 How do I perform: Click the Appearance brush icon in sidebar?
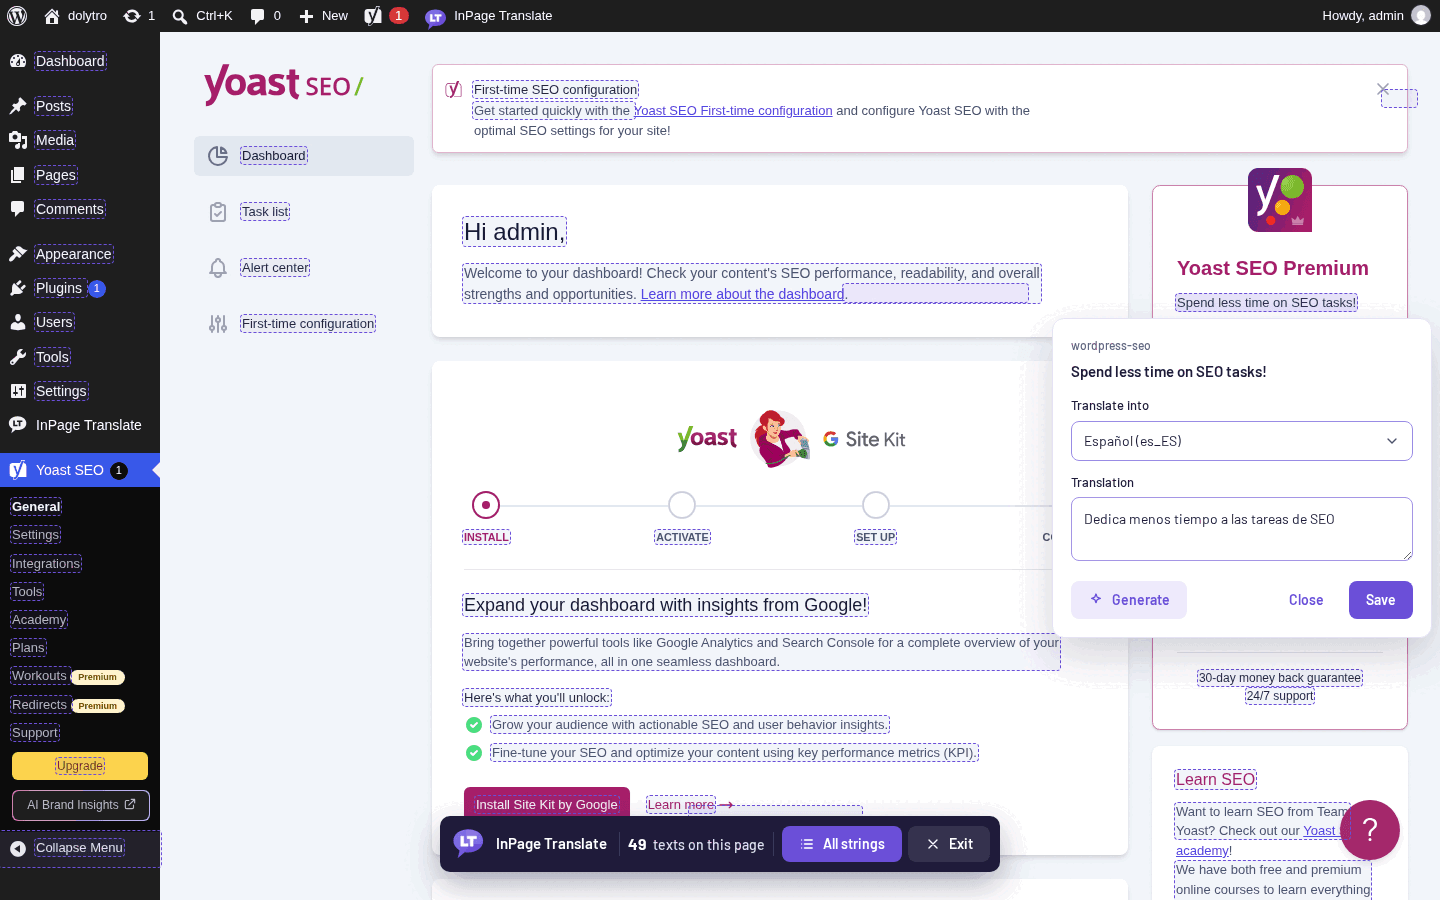[x=18, y=254]
